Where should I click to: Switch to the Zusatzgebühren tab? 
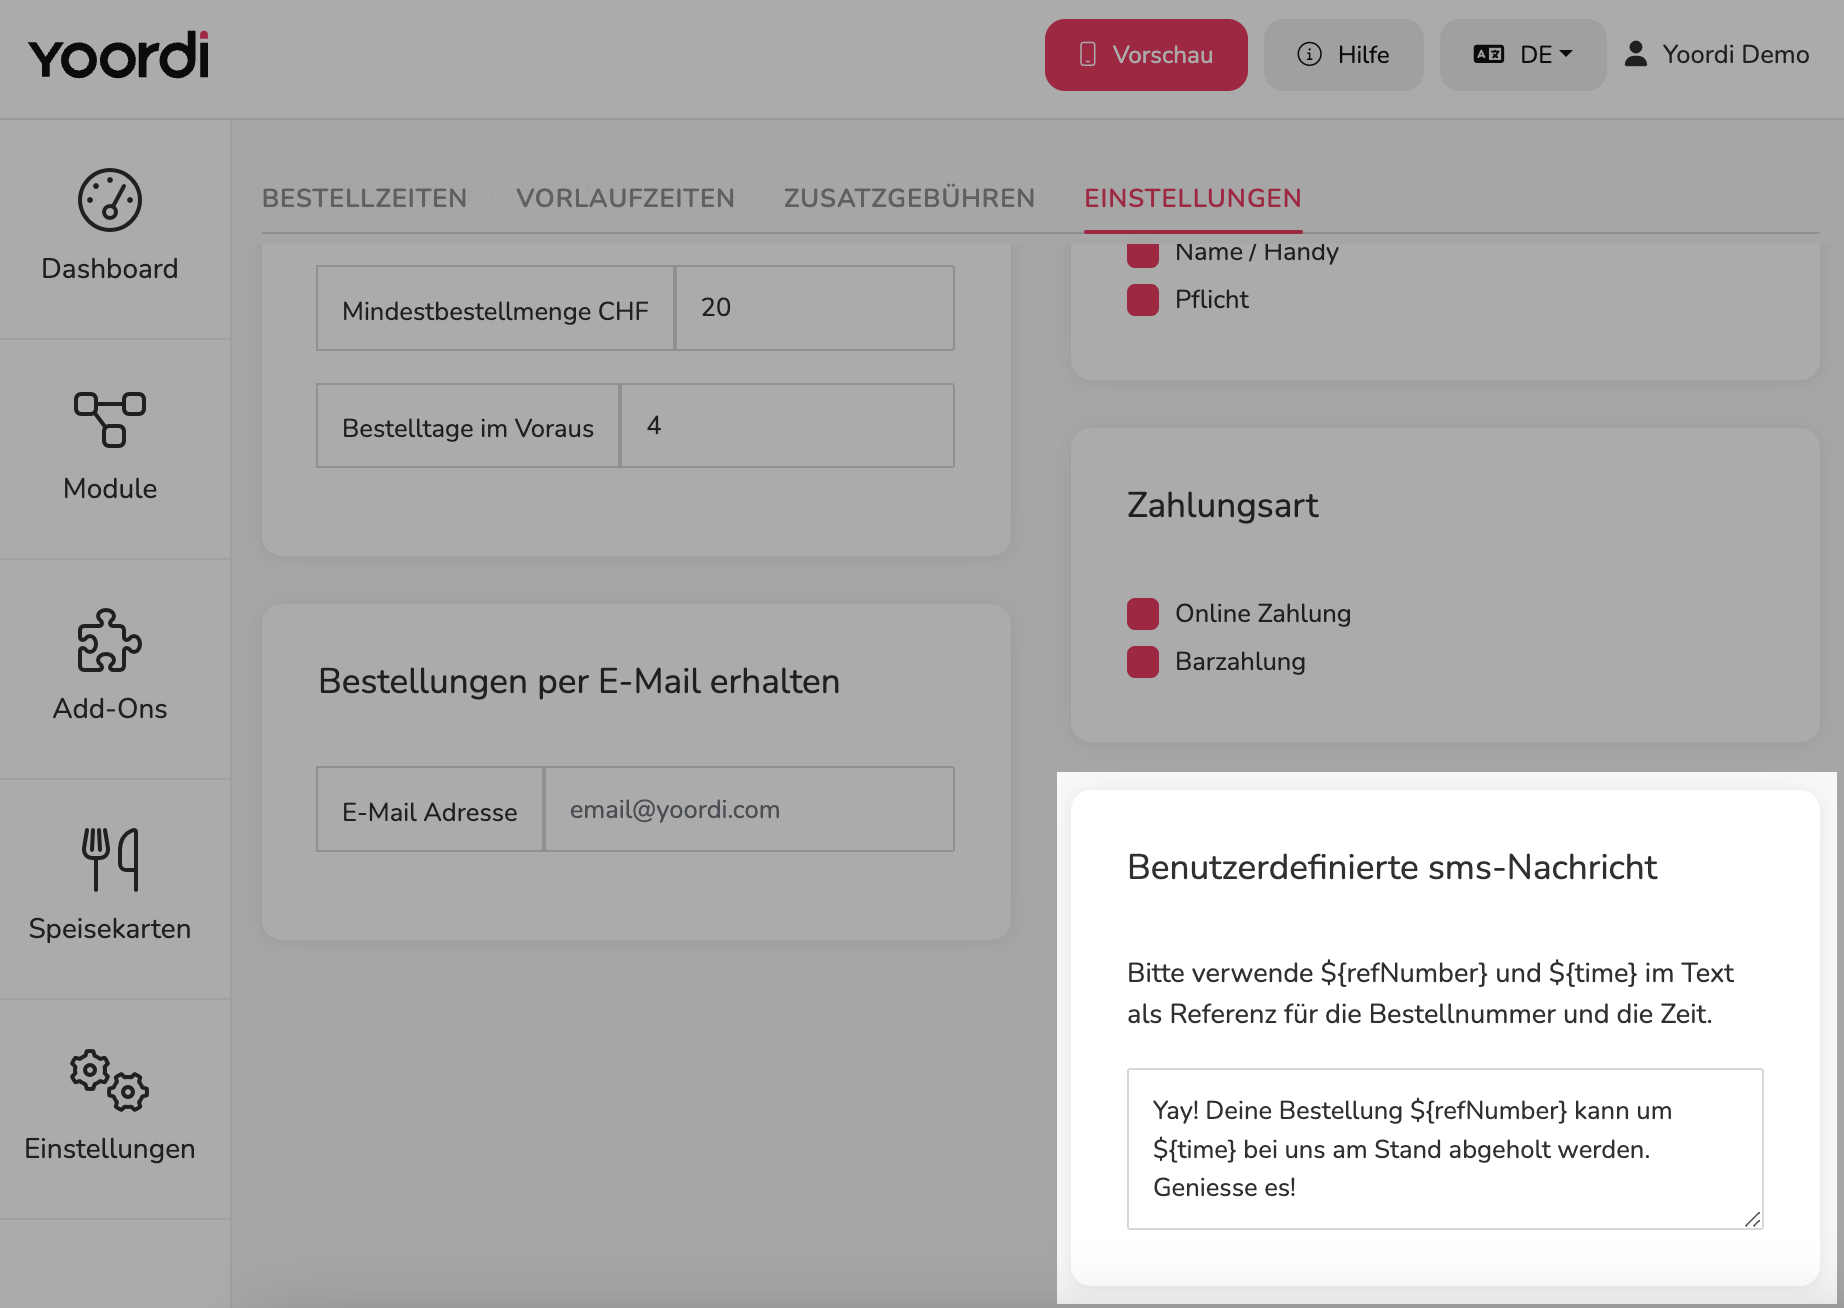909,198
